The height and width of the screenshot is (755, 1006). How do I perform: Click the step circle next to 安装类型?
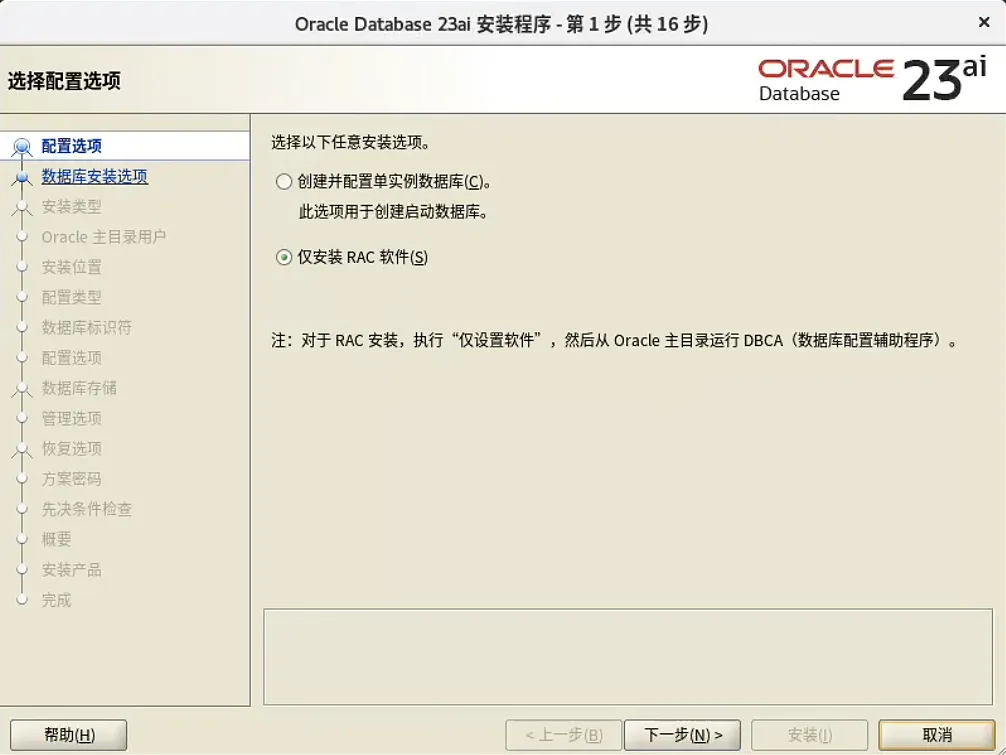22,206
